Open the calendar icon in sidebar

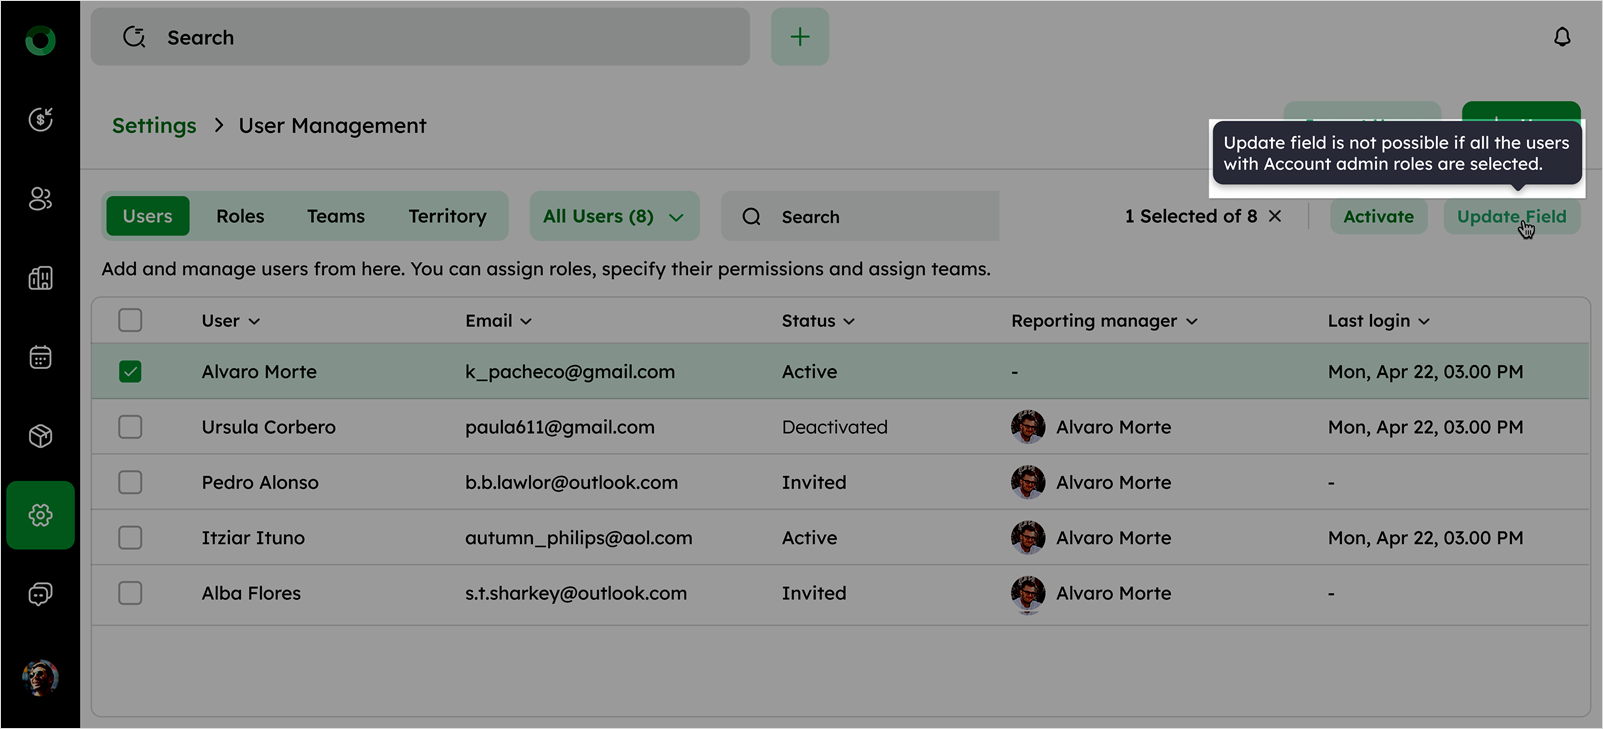41,357
